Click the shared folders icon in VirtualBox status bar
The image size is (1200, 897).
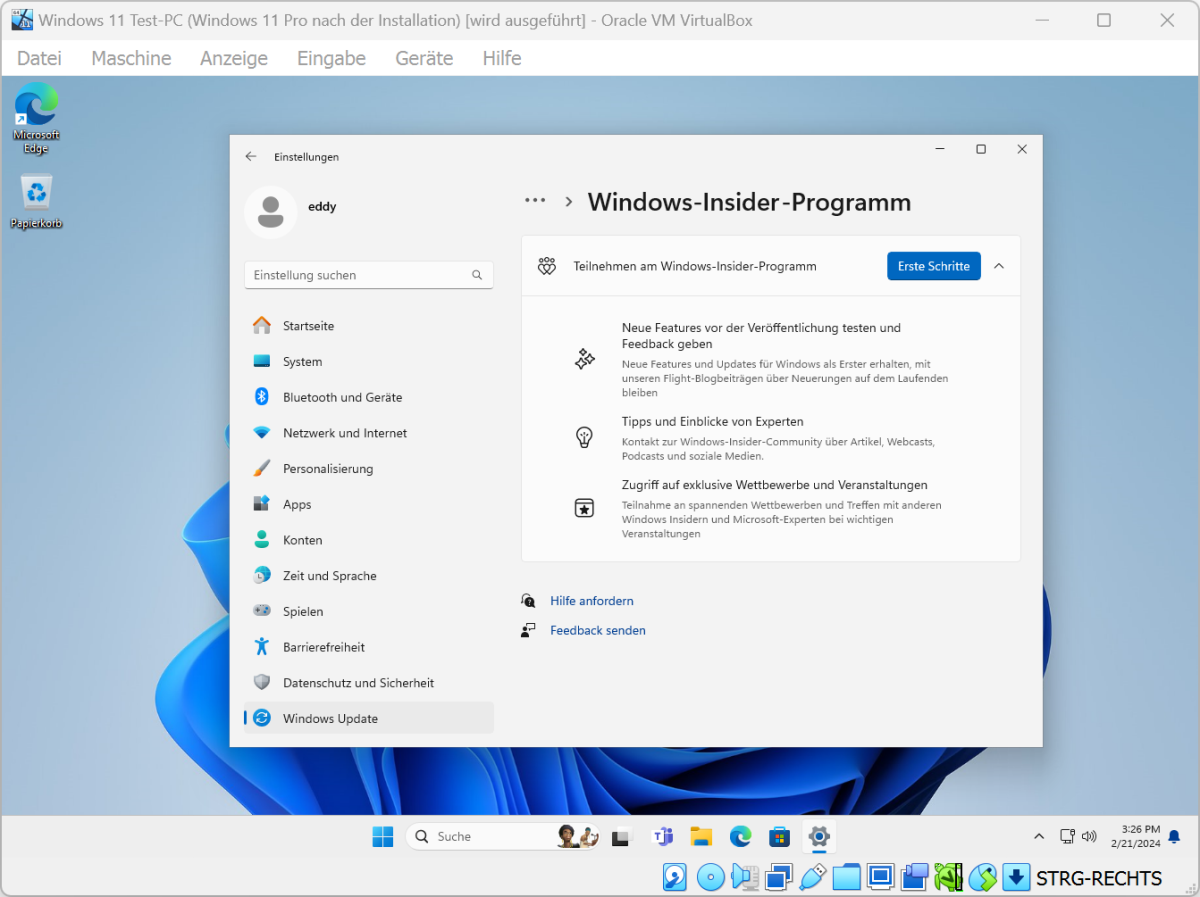[847, 876]
